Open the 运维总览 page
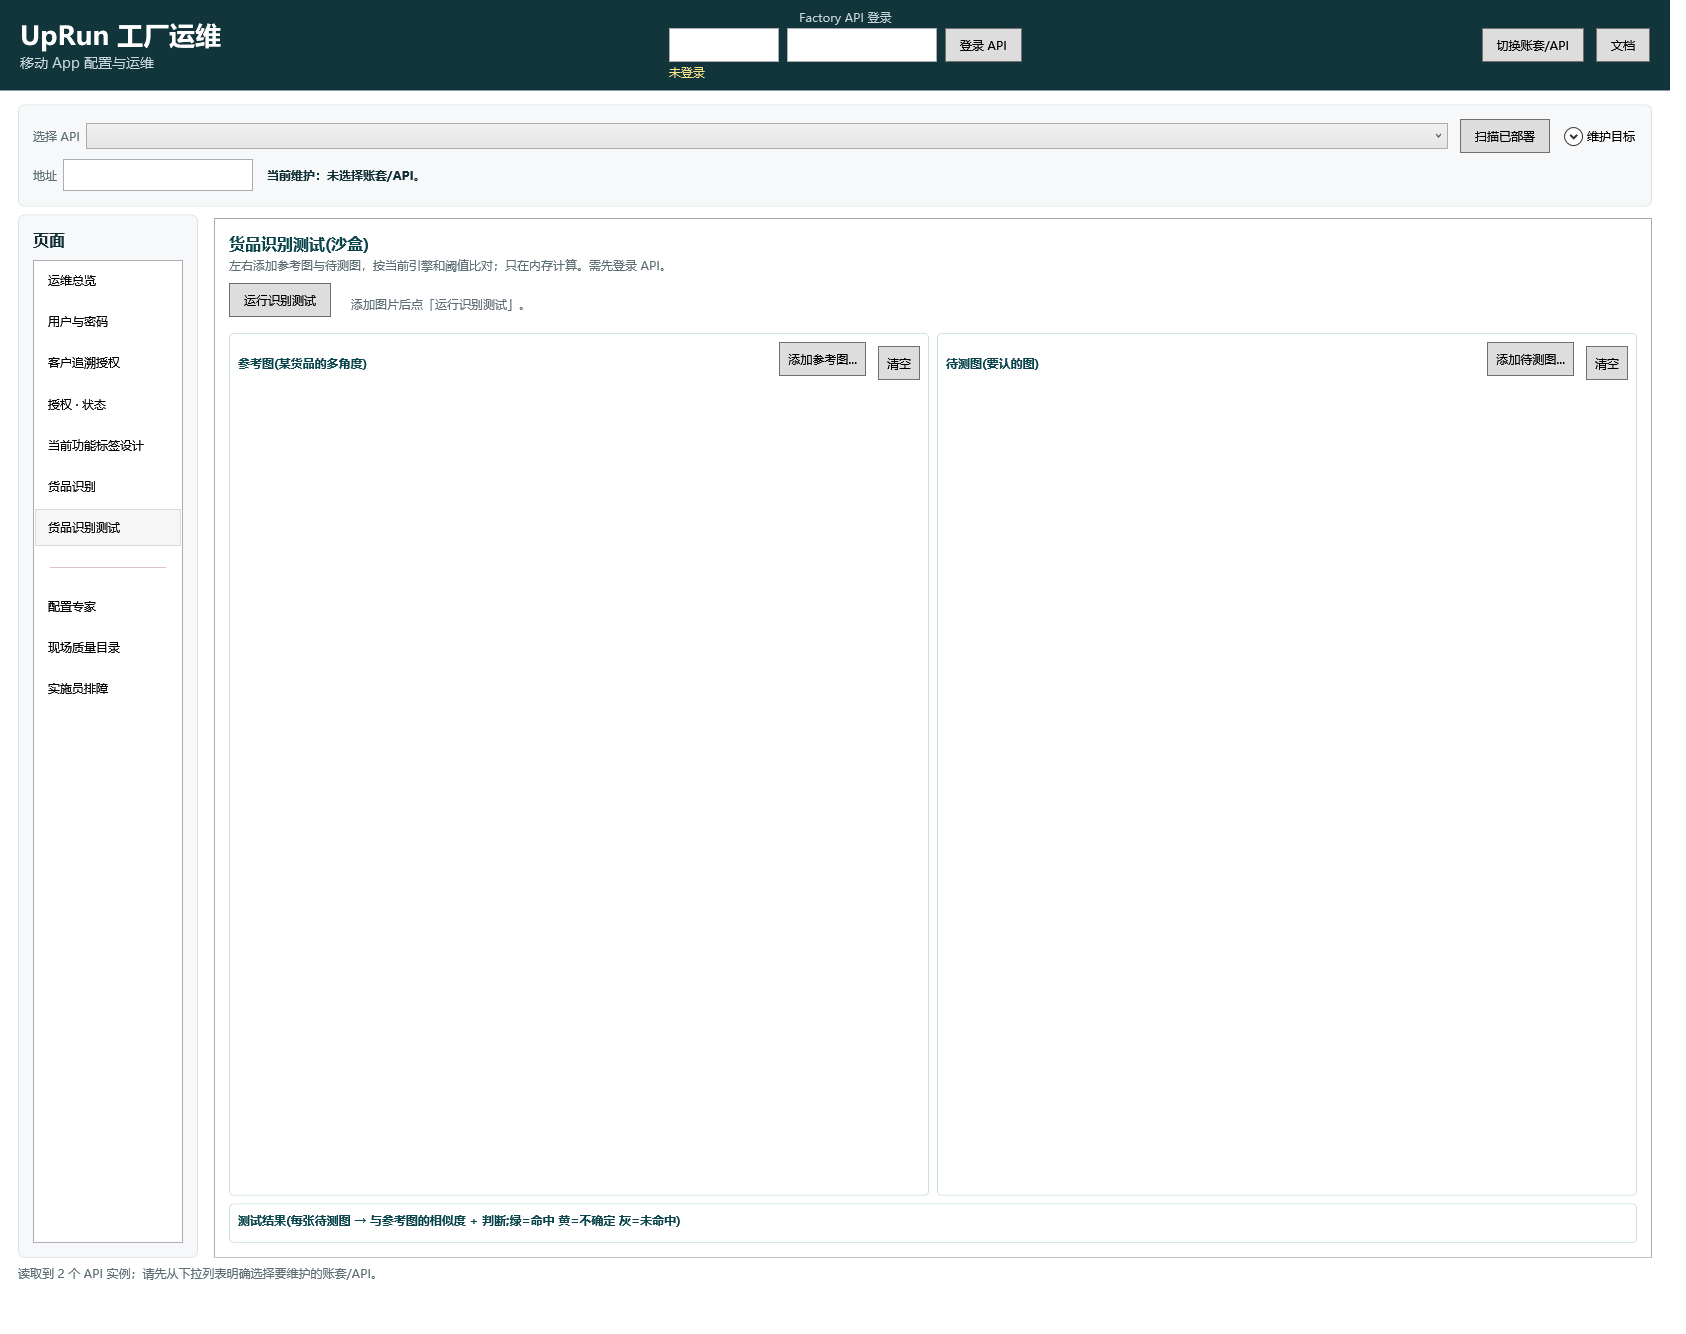 pyautogui.click(x=108, y=281)
